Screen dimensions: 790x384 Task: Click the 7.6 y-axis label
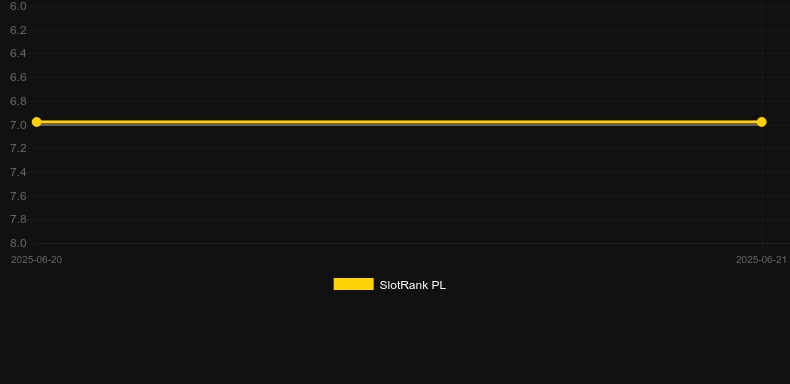click(18, 196)
